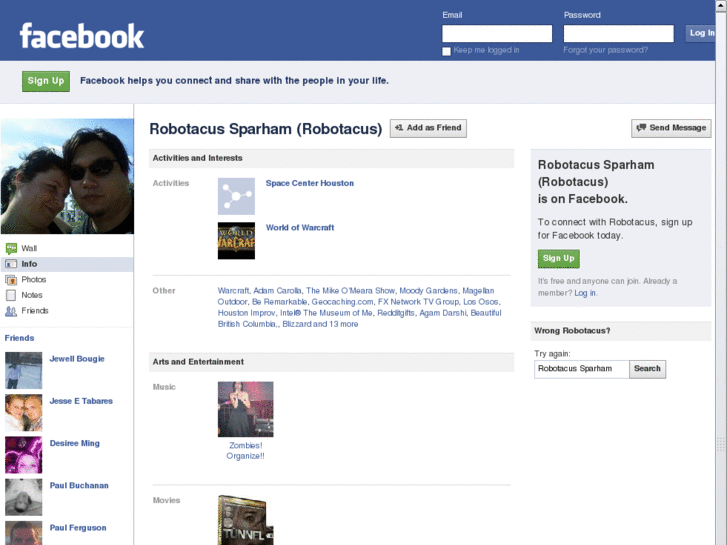Click the Password input field

pyautogui.click(x=619, y=33)
